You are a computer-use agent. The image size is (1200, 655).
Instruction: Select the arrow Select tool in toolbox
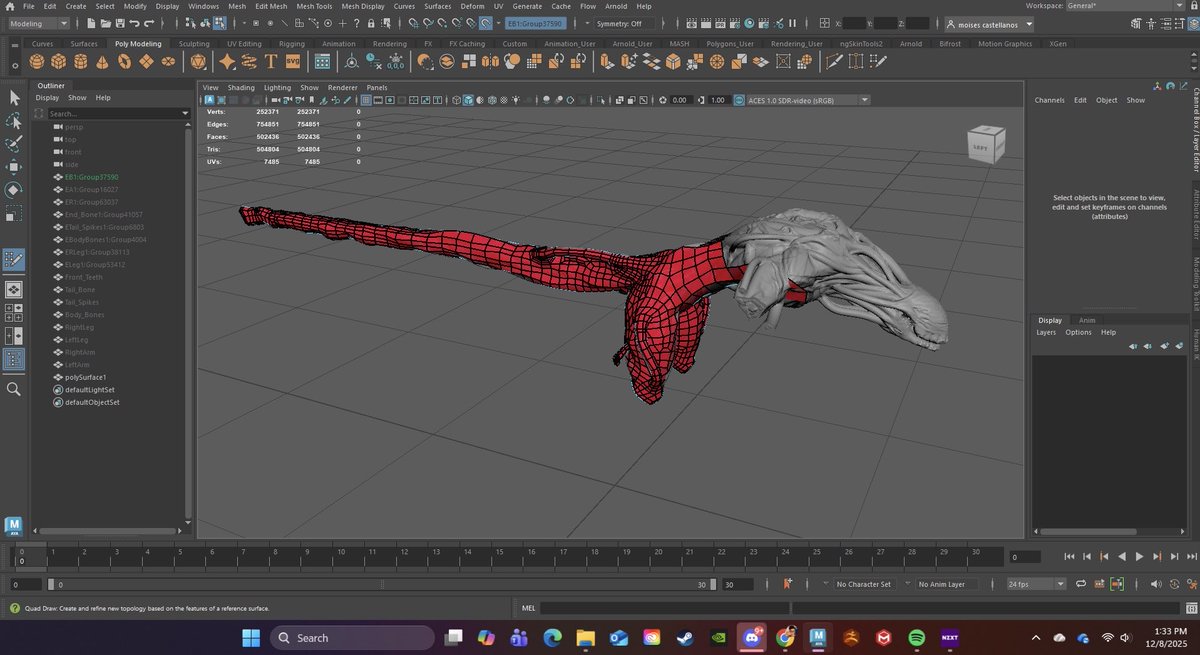[x=14, y=98]
